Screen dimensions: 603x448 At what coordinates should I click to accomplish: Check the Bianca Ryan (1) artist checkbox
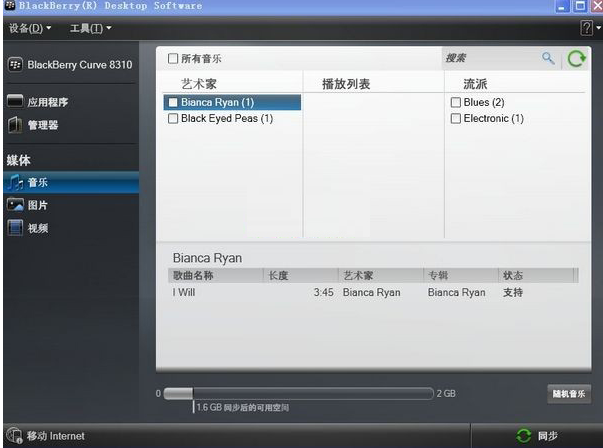(x=173, y=102)
